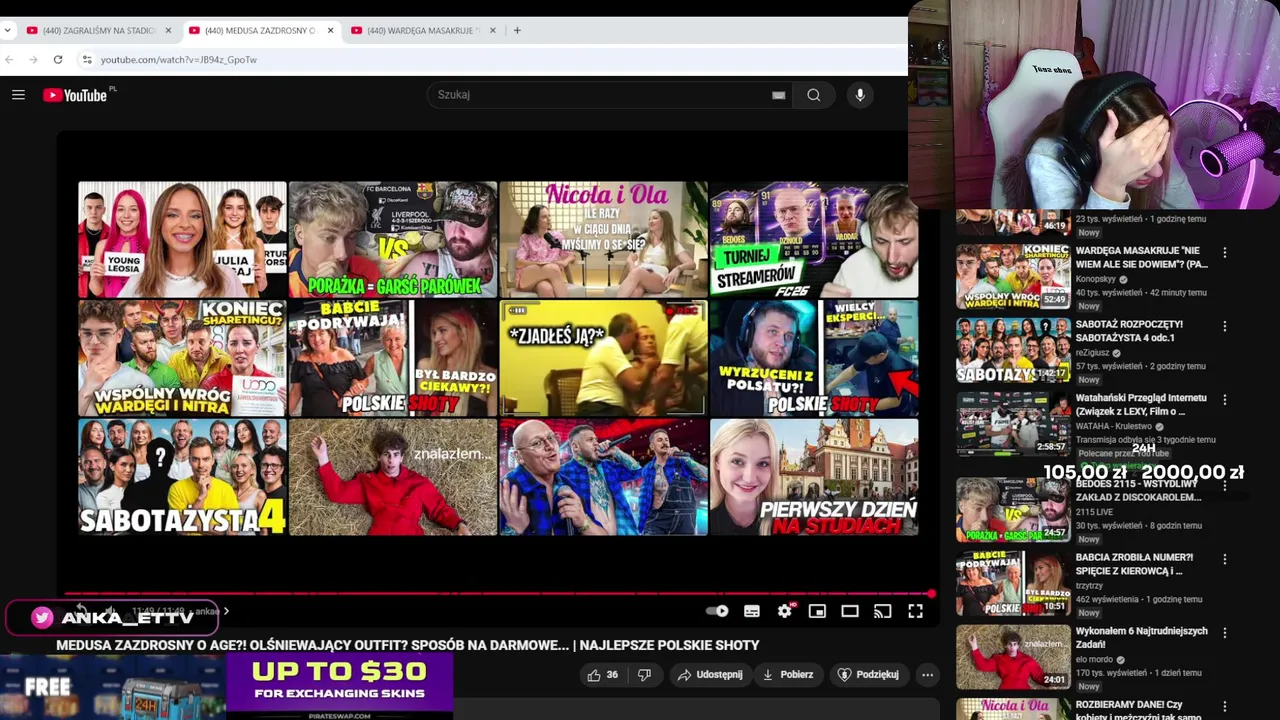The width and height of the screenshot is (1280, 720).
Task: Go forward in the browser
Action: pyautogui.click(x=33, y=60)
